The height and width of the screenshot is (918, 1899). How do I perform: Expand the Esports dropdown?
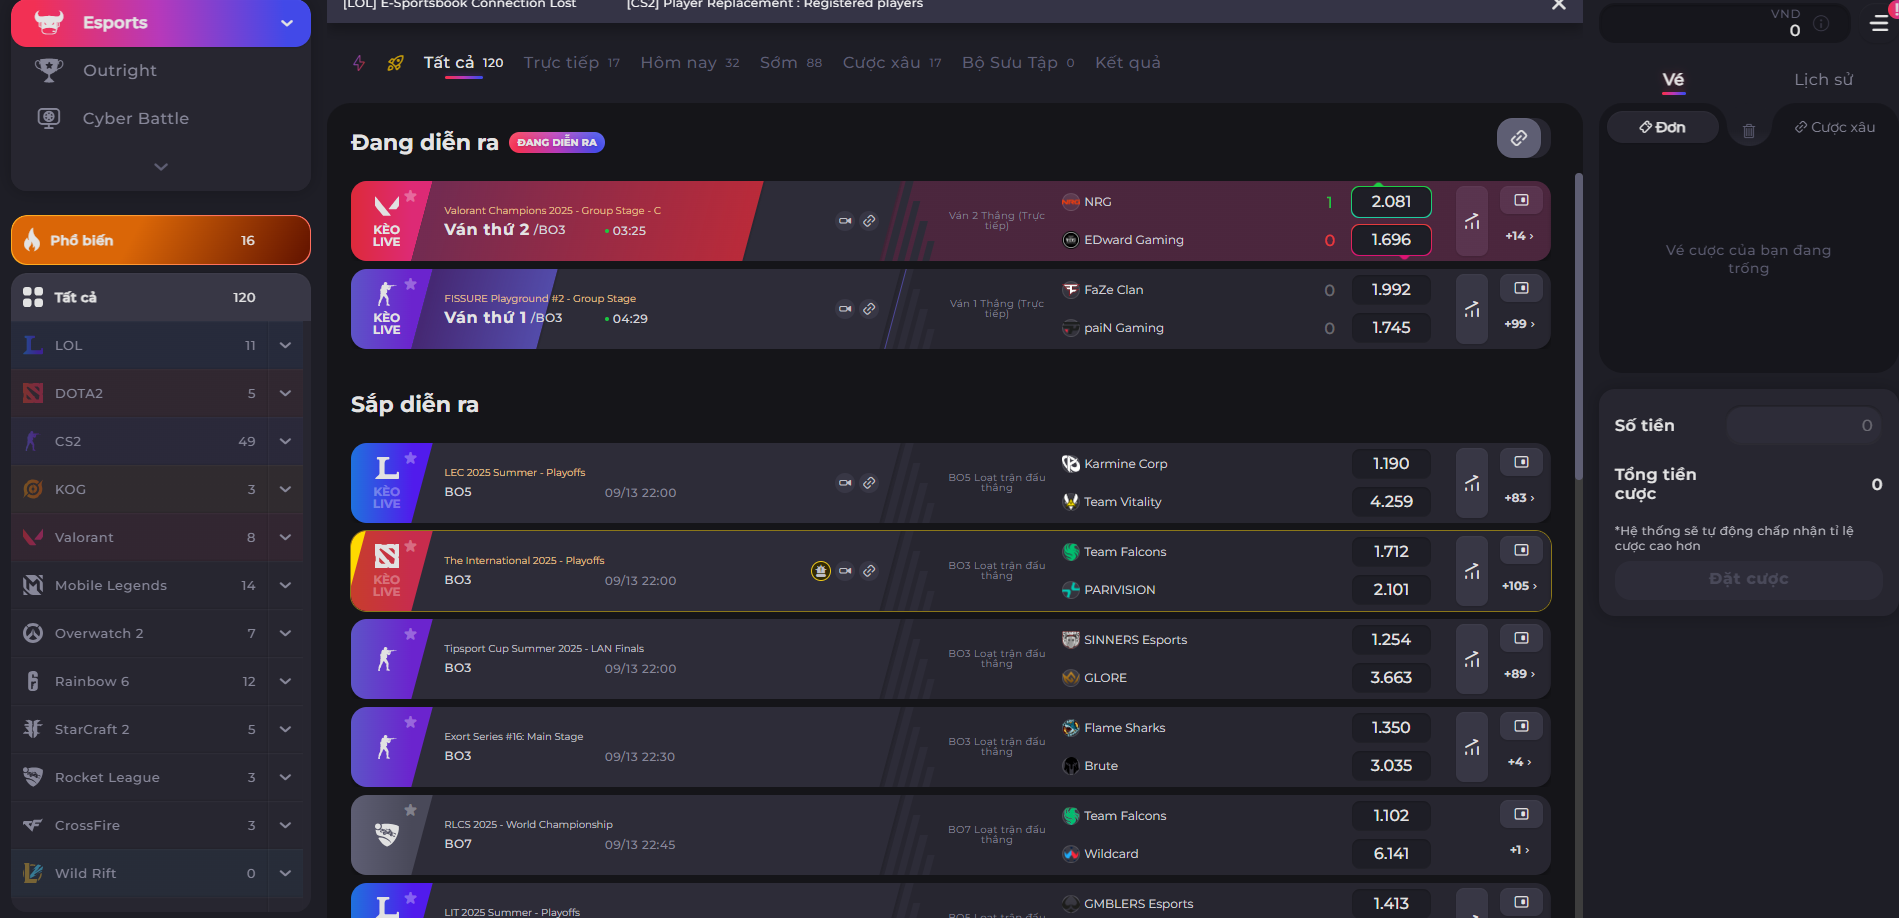point(287,23)
